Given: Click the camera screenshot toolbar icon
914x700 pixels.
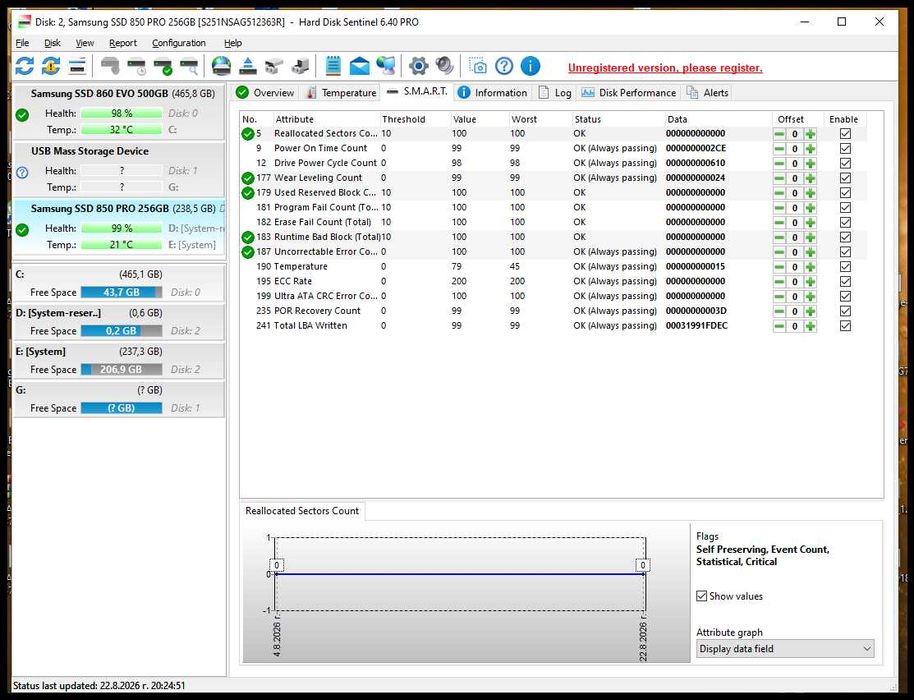Looking at the screenshot, I should pos(478,66).
